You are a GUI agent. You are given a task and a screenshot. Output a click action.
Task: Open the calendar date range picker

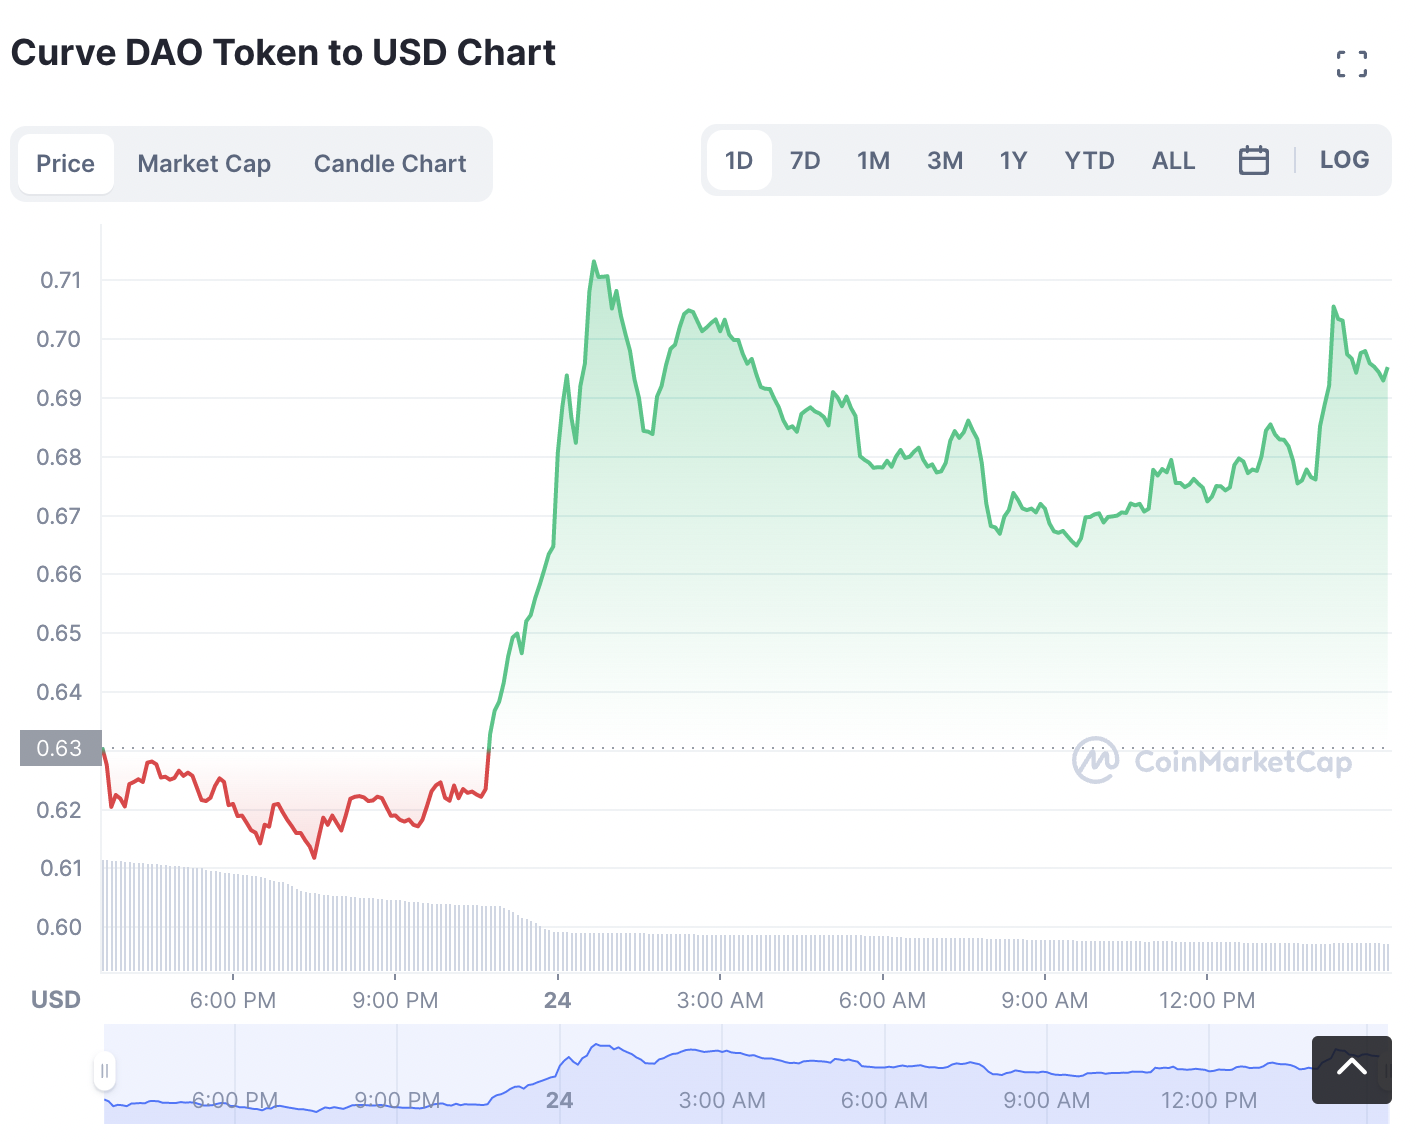[x=1253, y=160]
